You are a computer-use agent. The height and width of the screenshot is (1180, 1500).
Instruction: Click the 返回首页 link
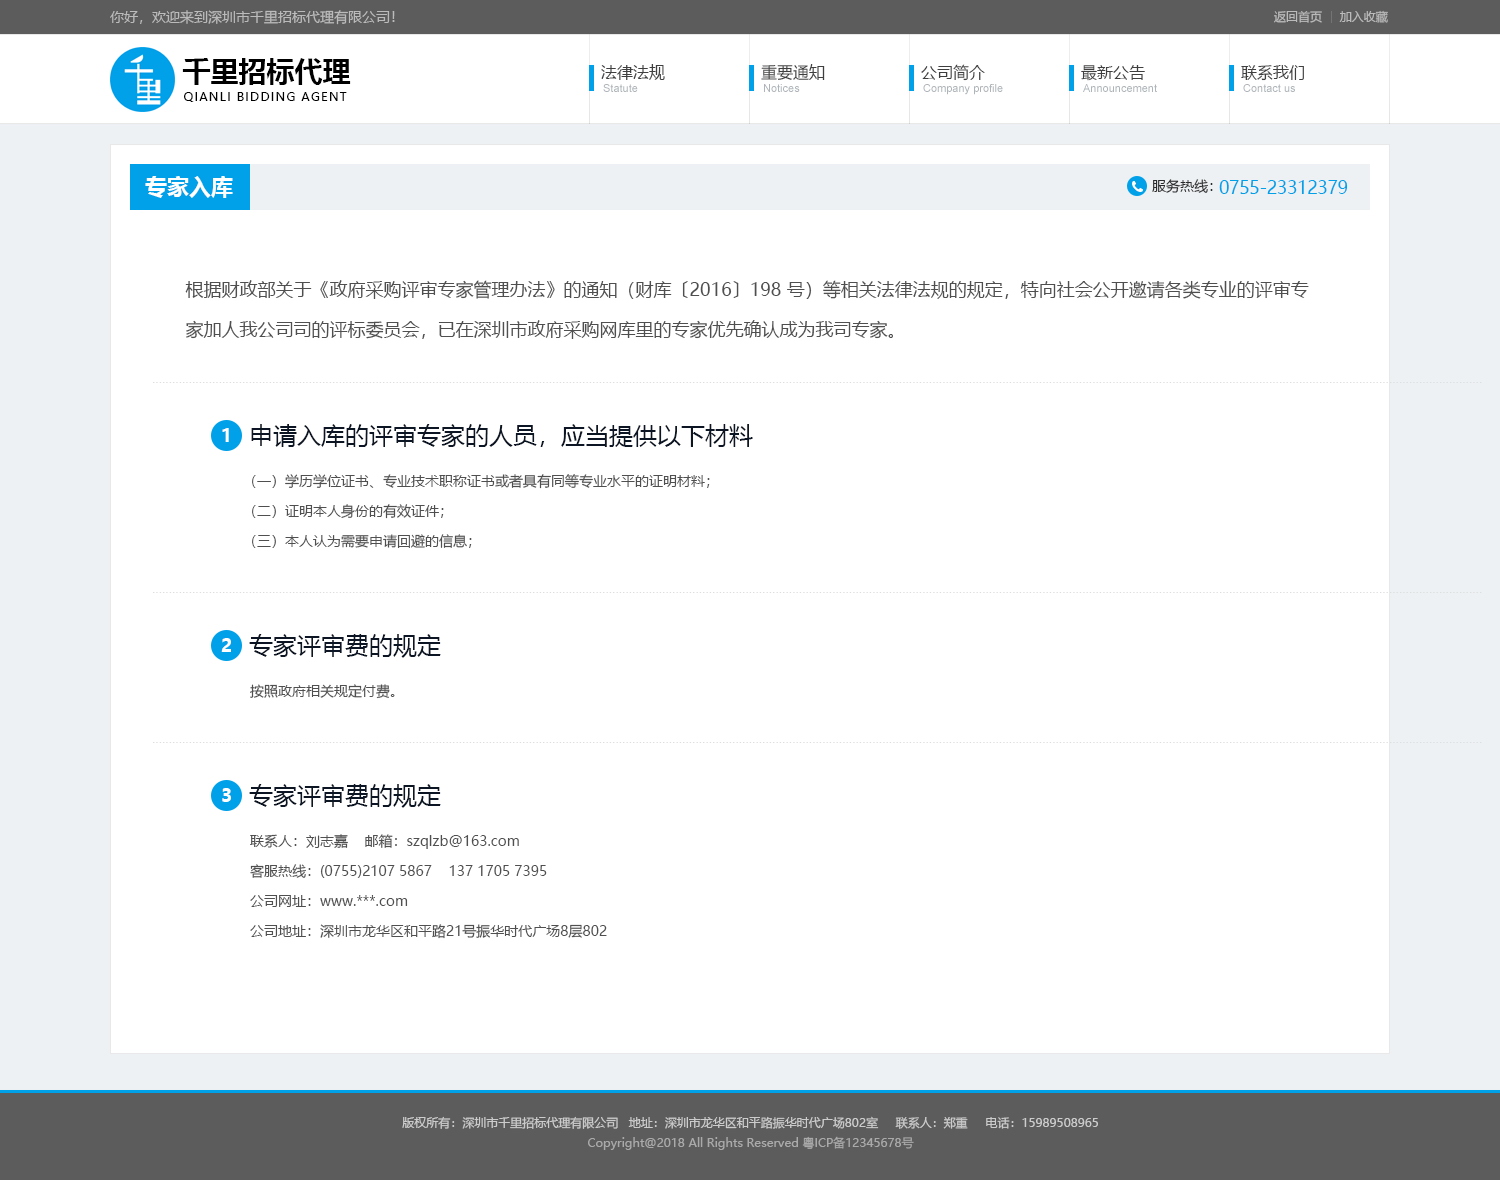click(1297, 16)
